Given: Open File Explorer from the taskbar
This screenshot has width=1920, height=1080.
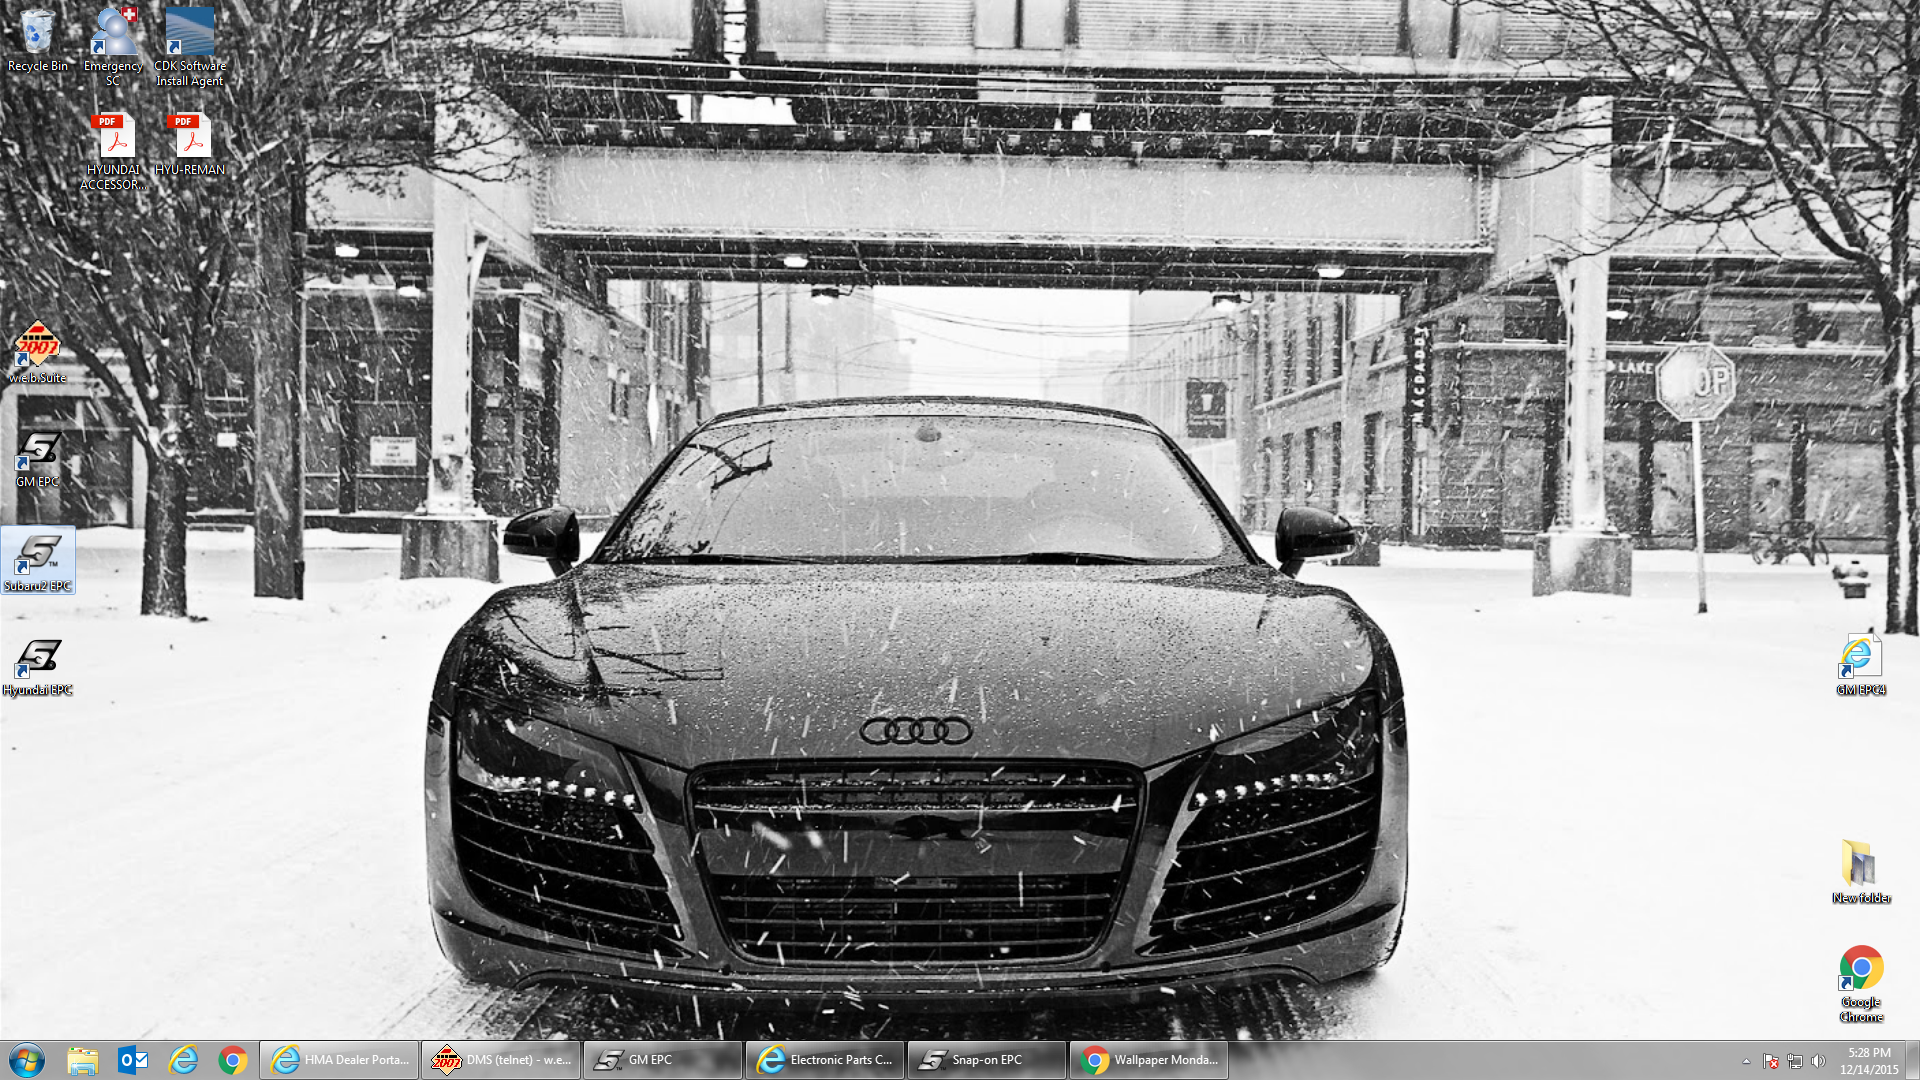Looking at the screenshot, I should point(83,1060).
